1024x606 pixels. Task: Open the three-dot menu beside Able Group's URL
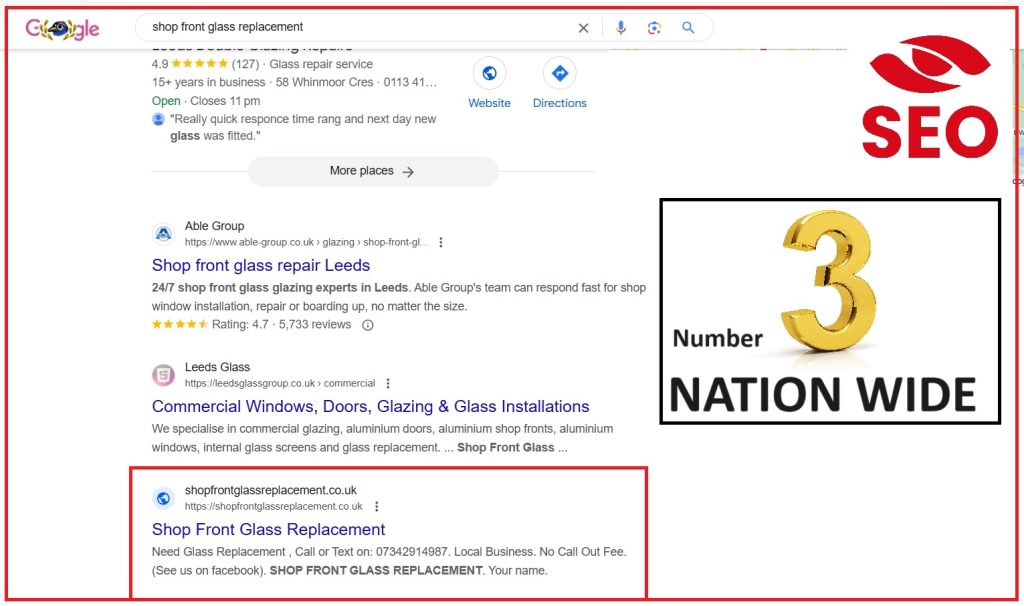[441, 241]
